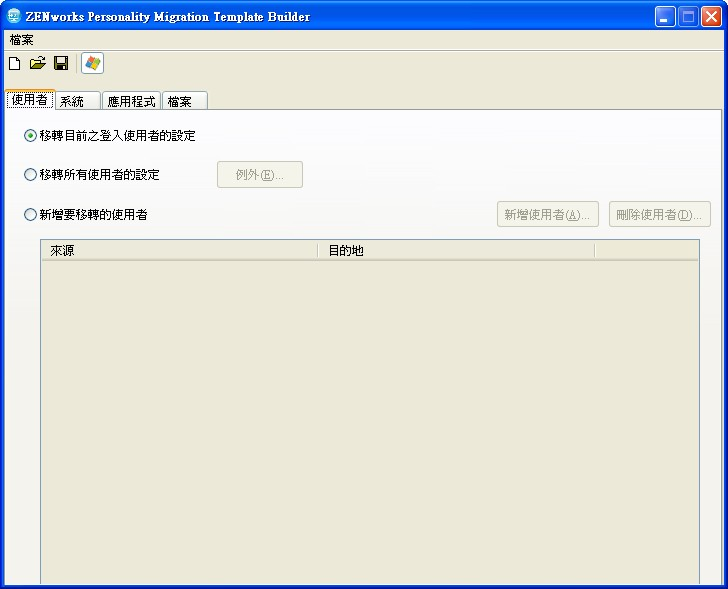Click the 目的地 column header
This screenshot has width=728, height=589.
point(456,251)
